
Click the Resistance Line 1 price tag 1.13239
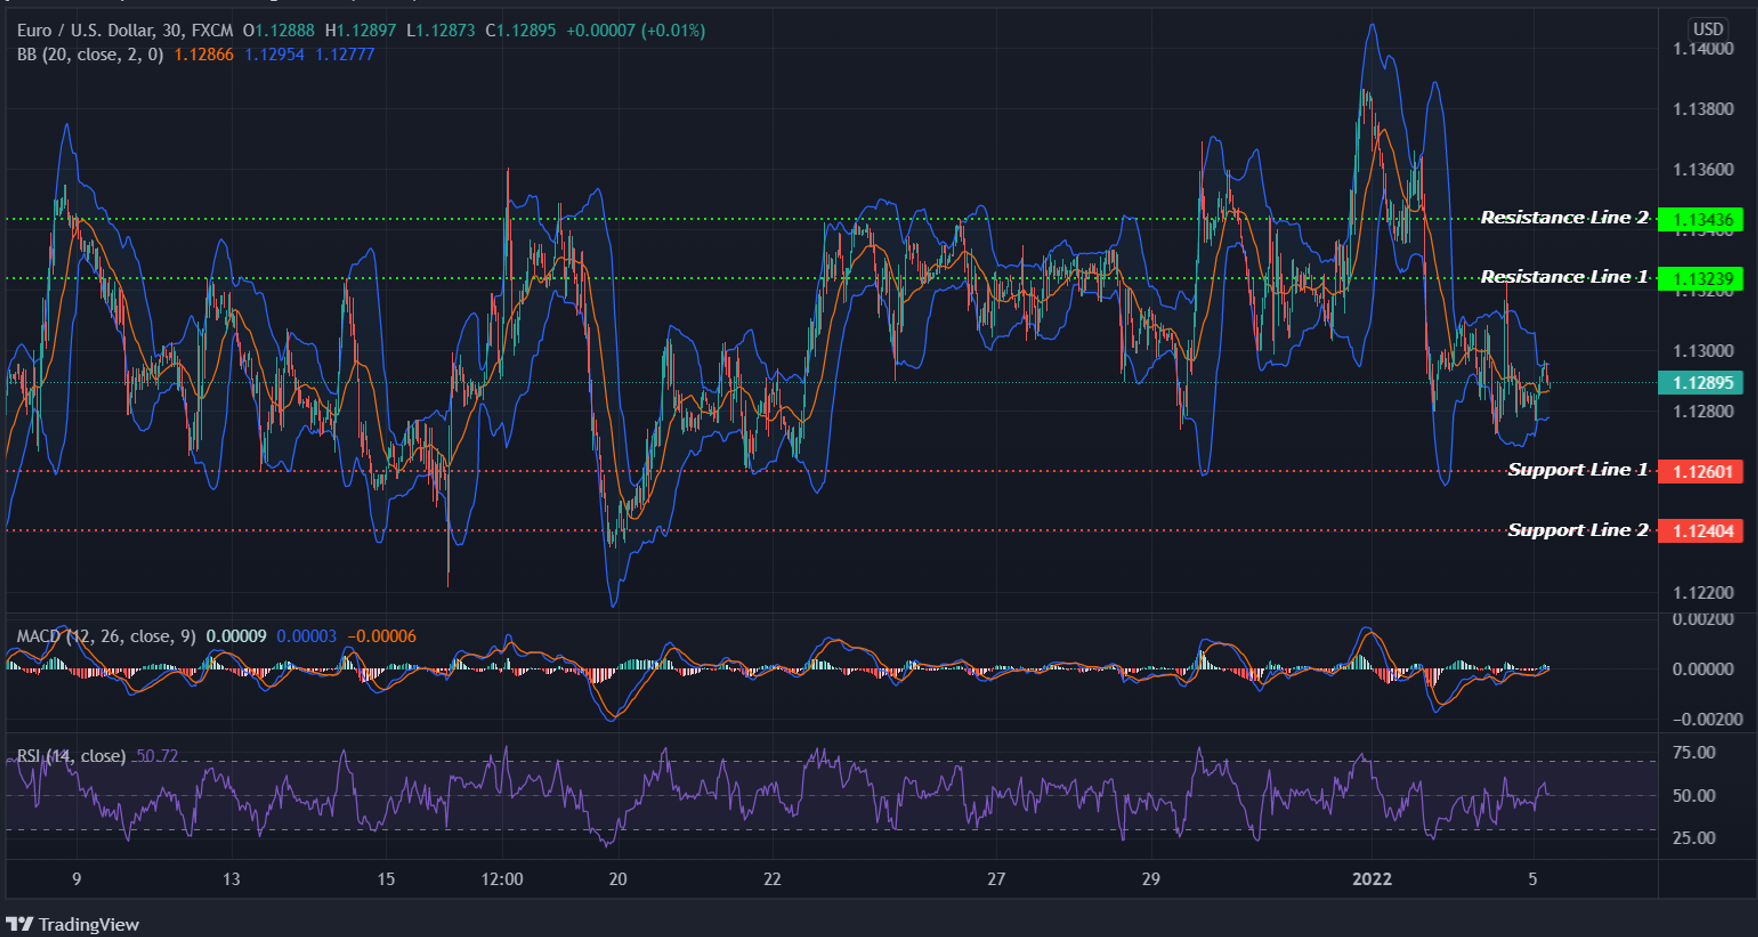[x=1704, y=279]
